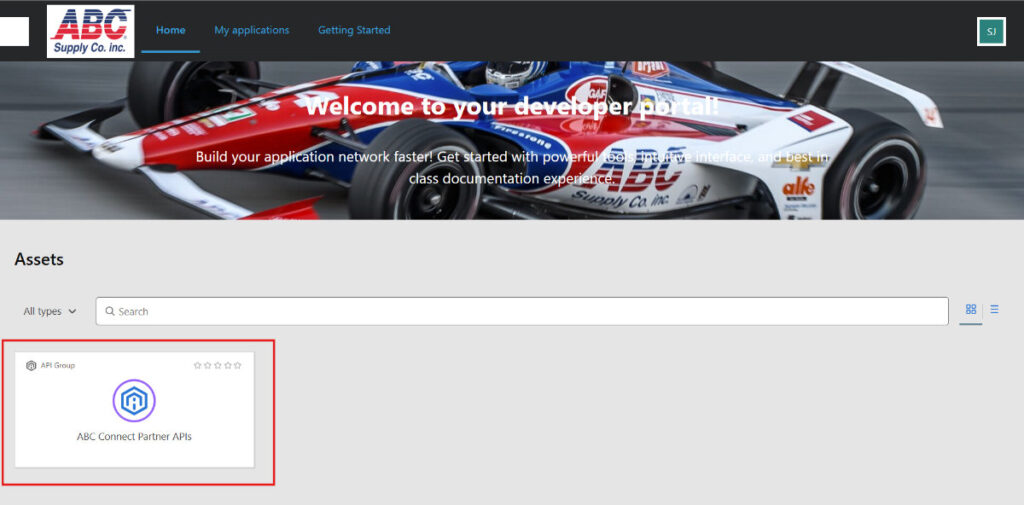
Task: Focus the assets Search field
Action: pos(522,312)
